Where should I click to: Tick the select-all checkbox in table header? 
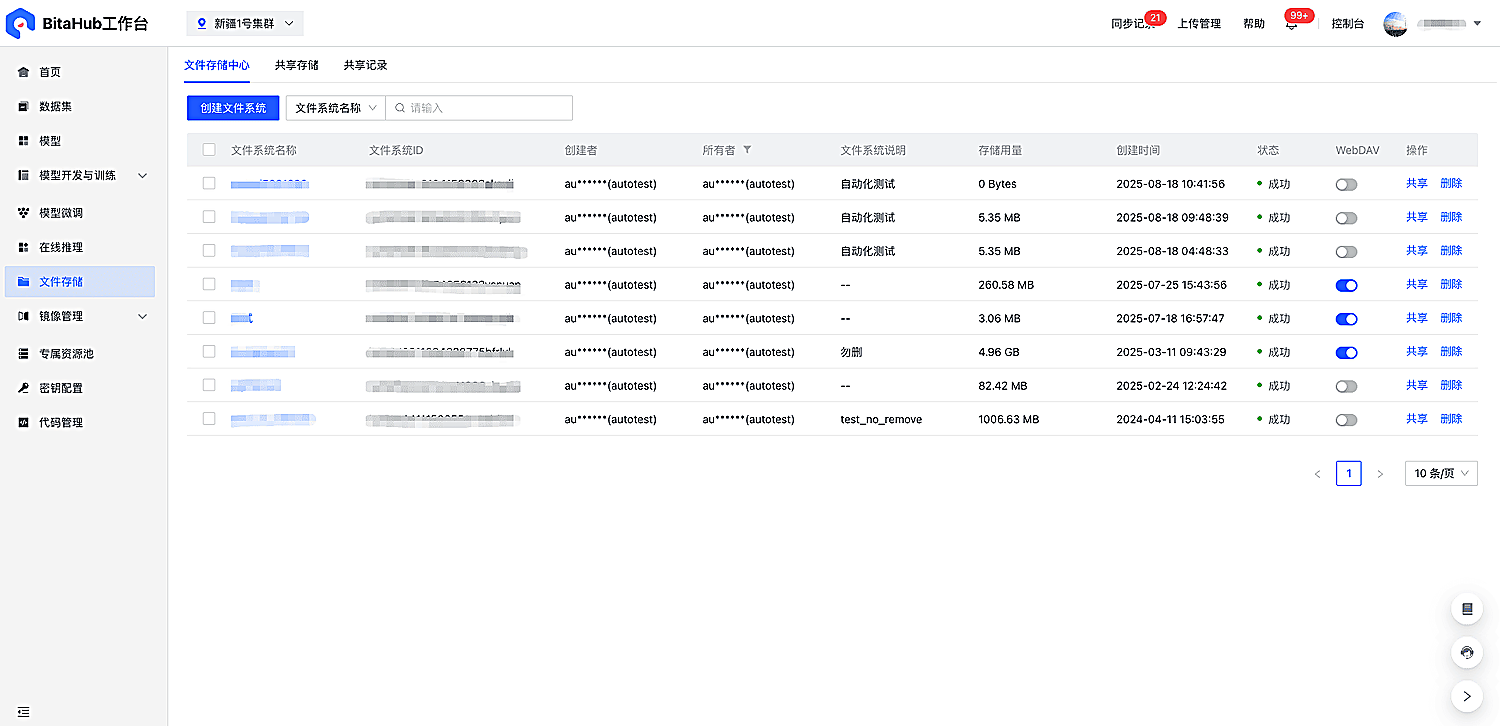pos(209,150)
